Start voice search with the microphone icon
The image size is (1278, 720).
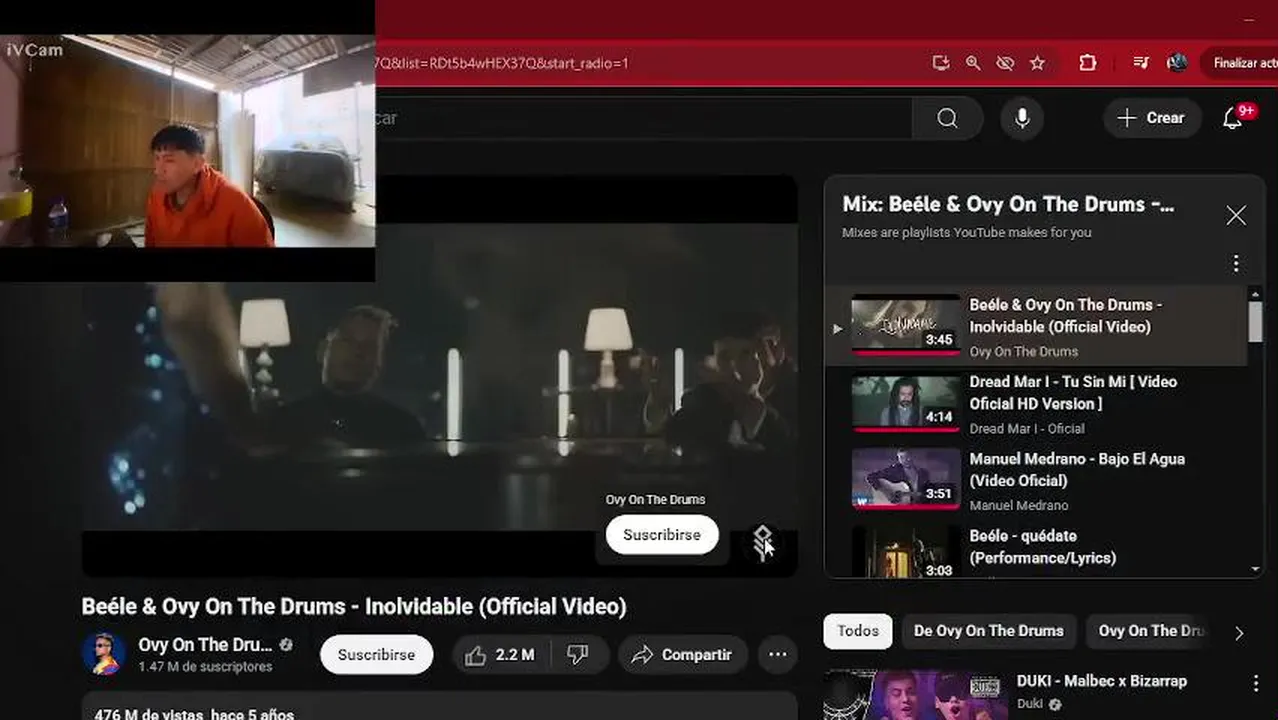[x=1022, y=118]
